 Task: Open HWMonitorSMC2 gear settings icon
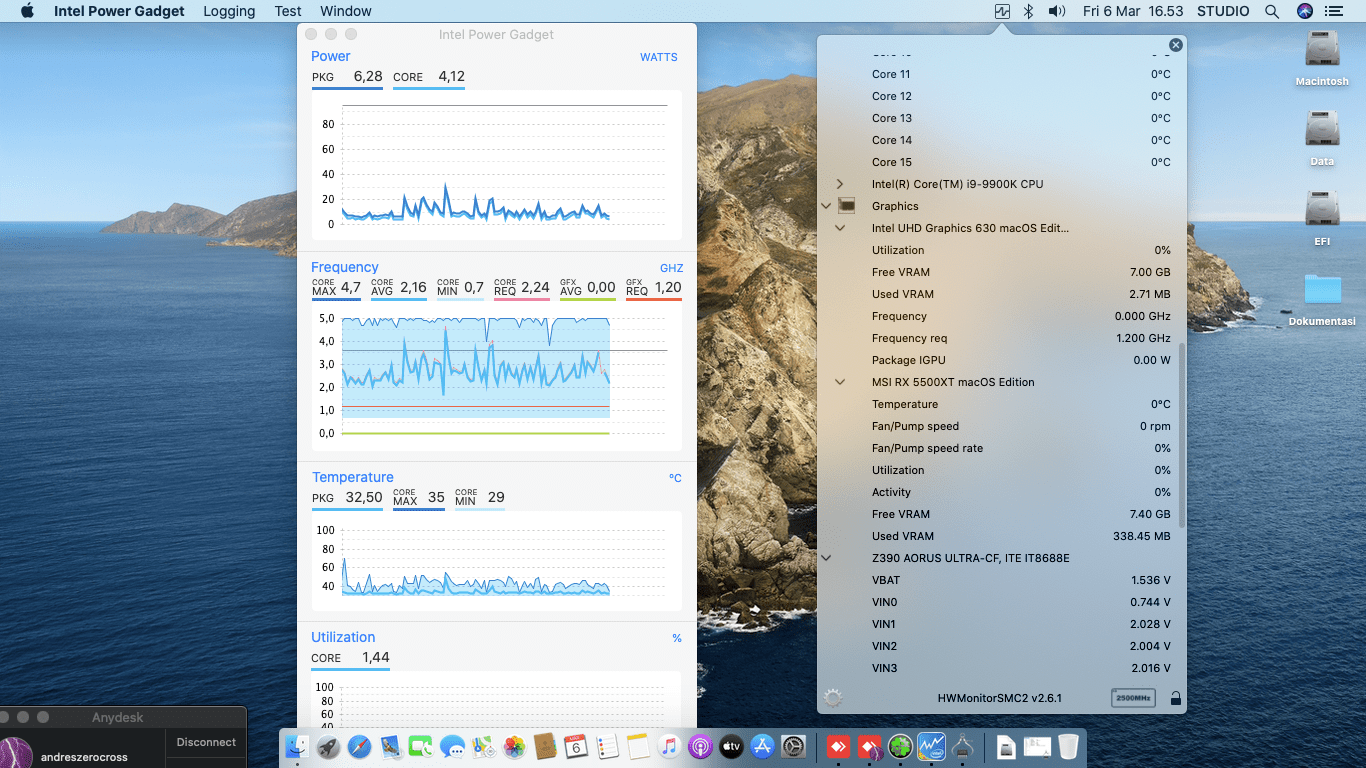pos(832,698)
